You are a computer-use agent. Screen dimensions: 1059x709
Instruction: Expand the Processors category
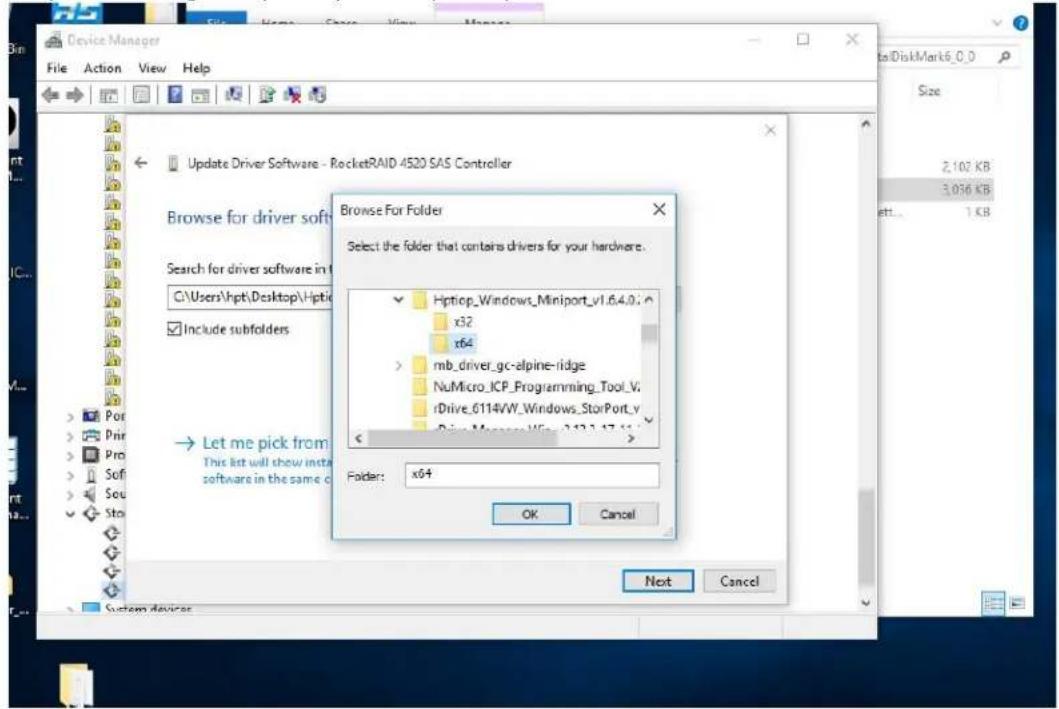coord(70,456)
